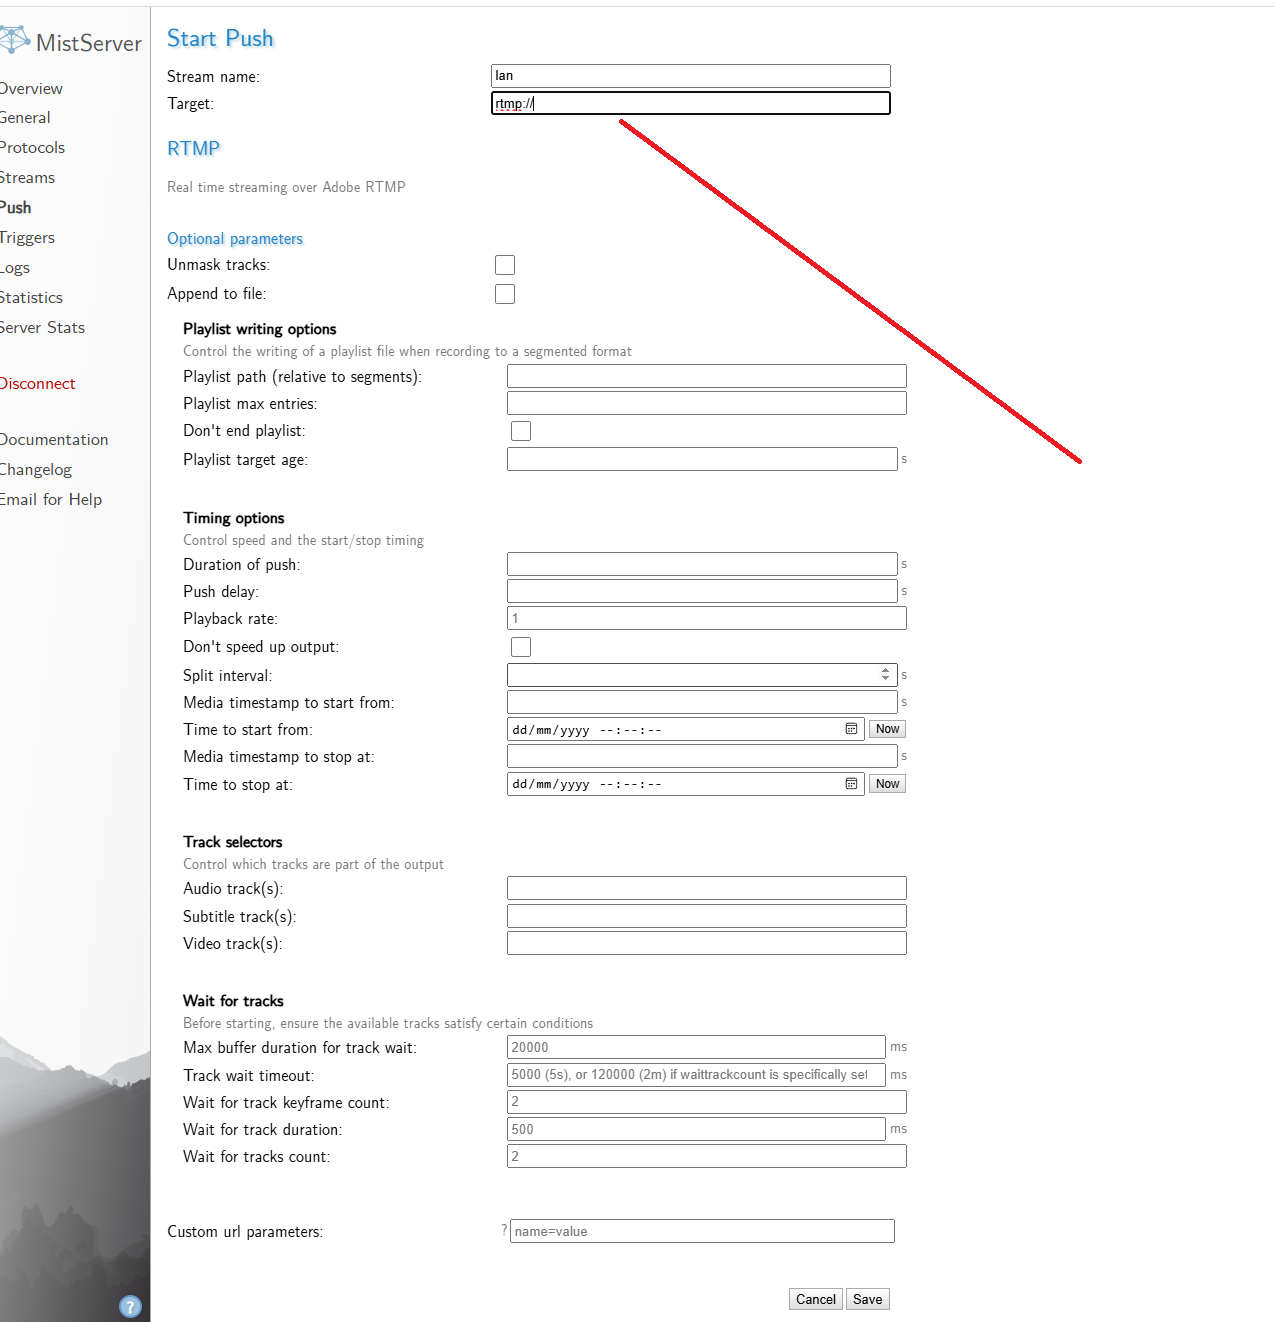Screen dimensions: 1274x1322
Task: Click the Optional parameters heading
Action: (x=235, y=239)
